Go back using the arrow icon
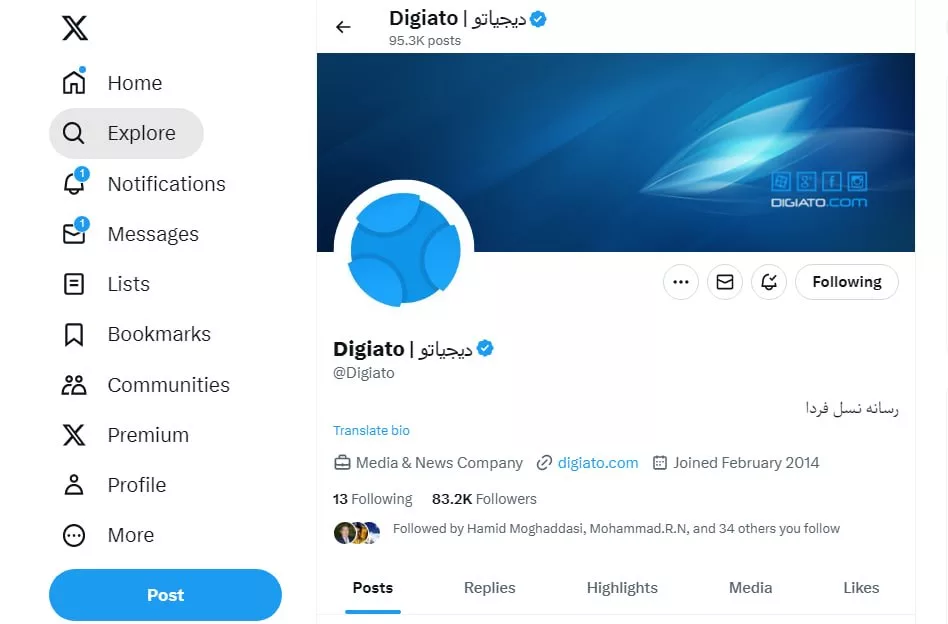This screenshot has height=624, width=948. (x=344, y=27)
